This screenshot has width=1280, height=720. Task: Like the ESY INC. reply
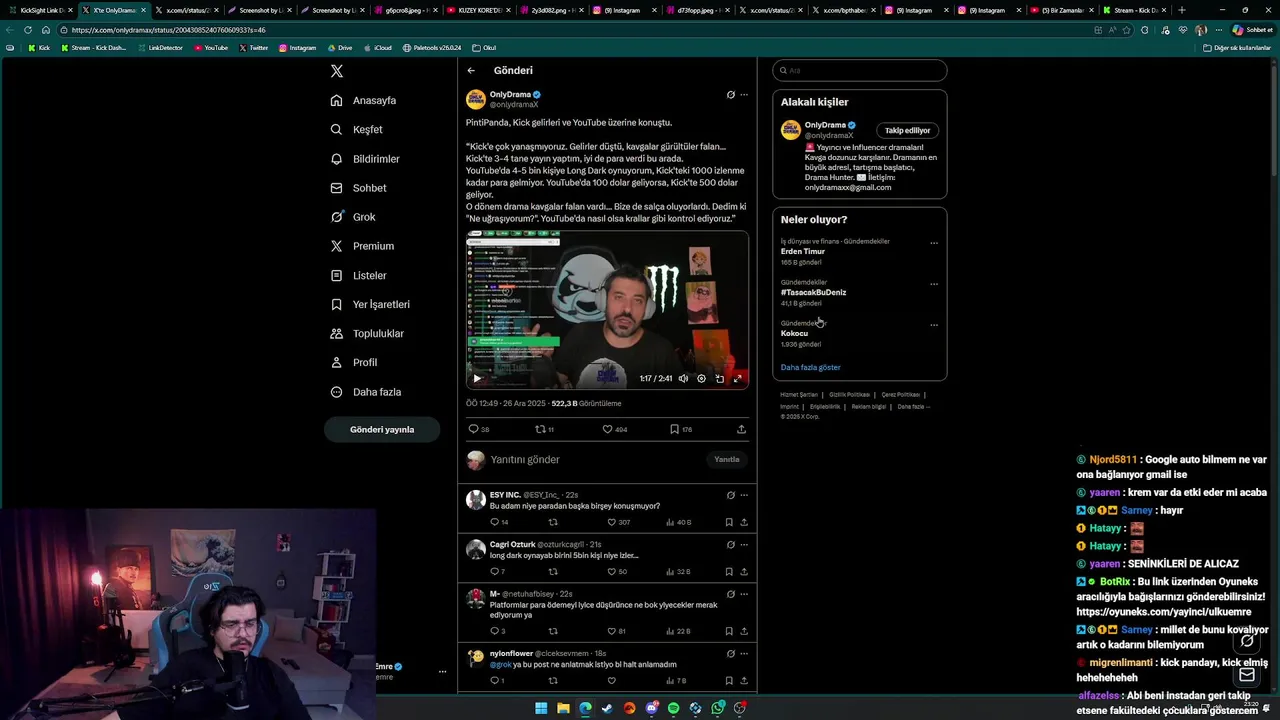coord(619,522)
